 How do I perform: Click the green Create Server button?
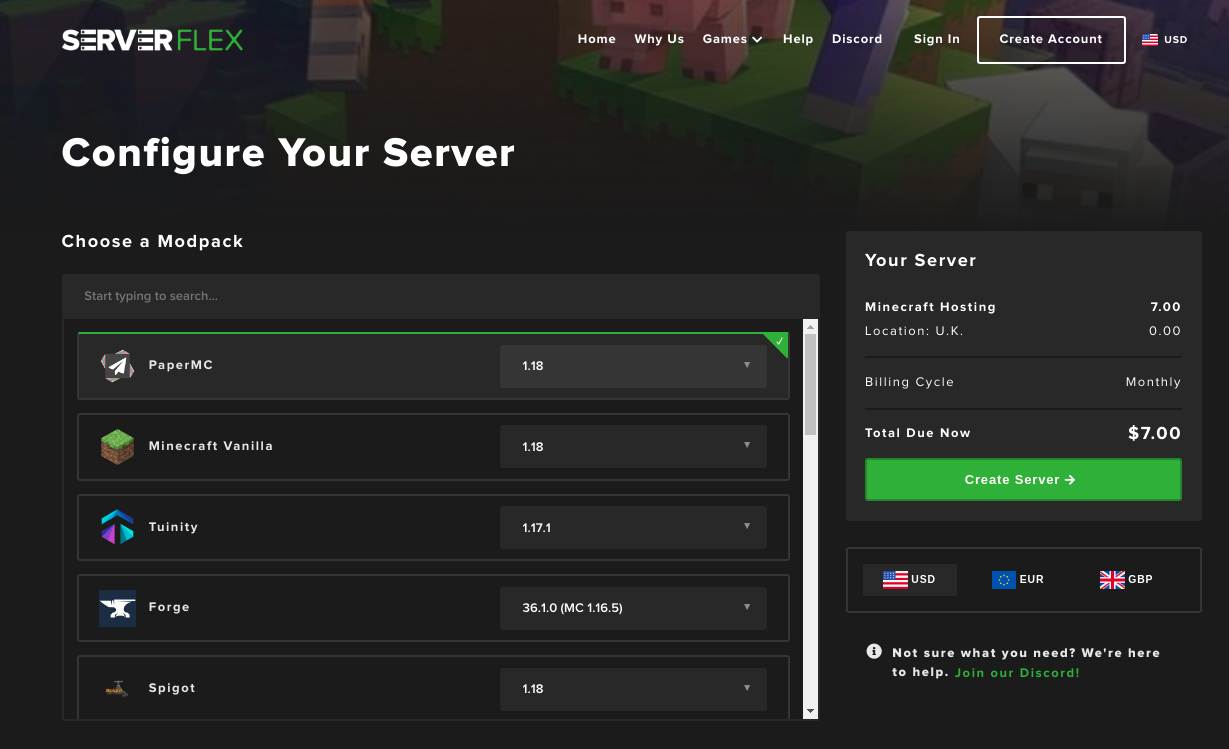(1023, 480)
